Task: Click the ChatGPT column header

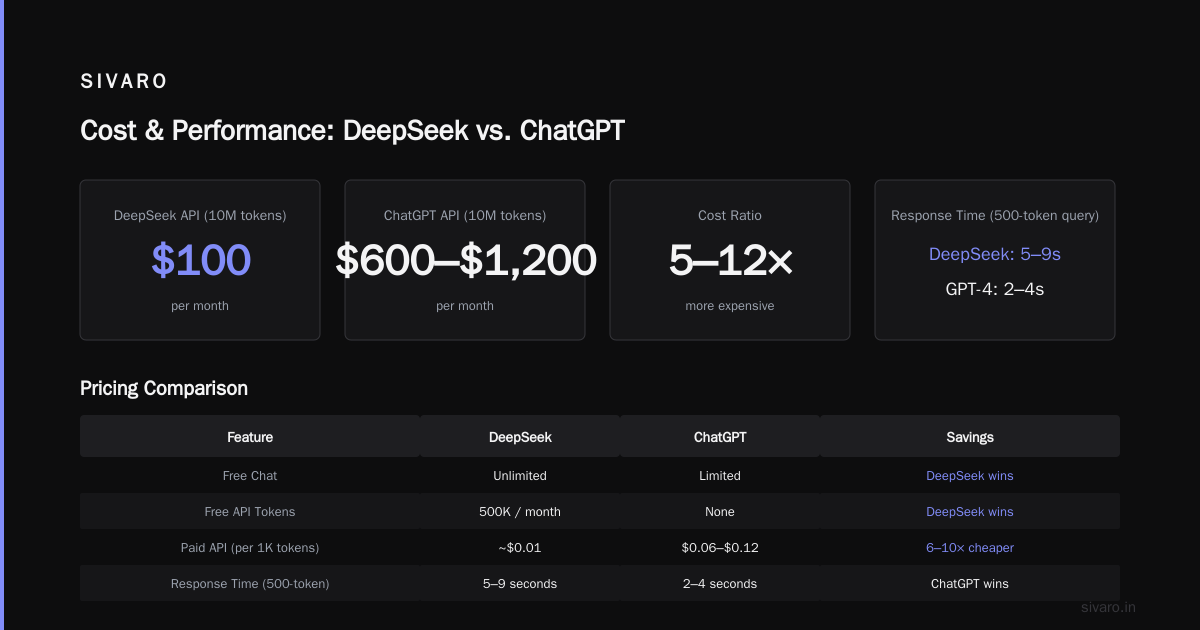Action: pyautogui.click(x=720, y=437)
